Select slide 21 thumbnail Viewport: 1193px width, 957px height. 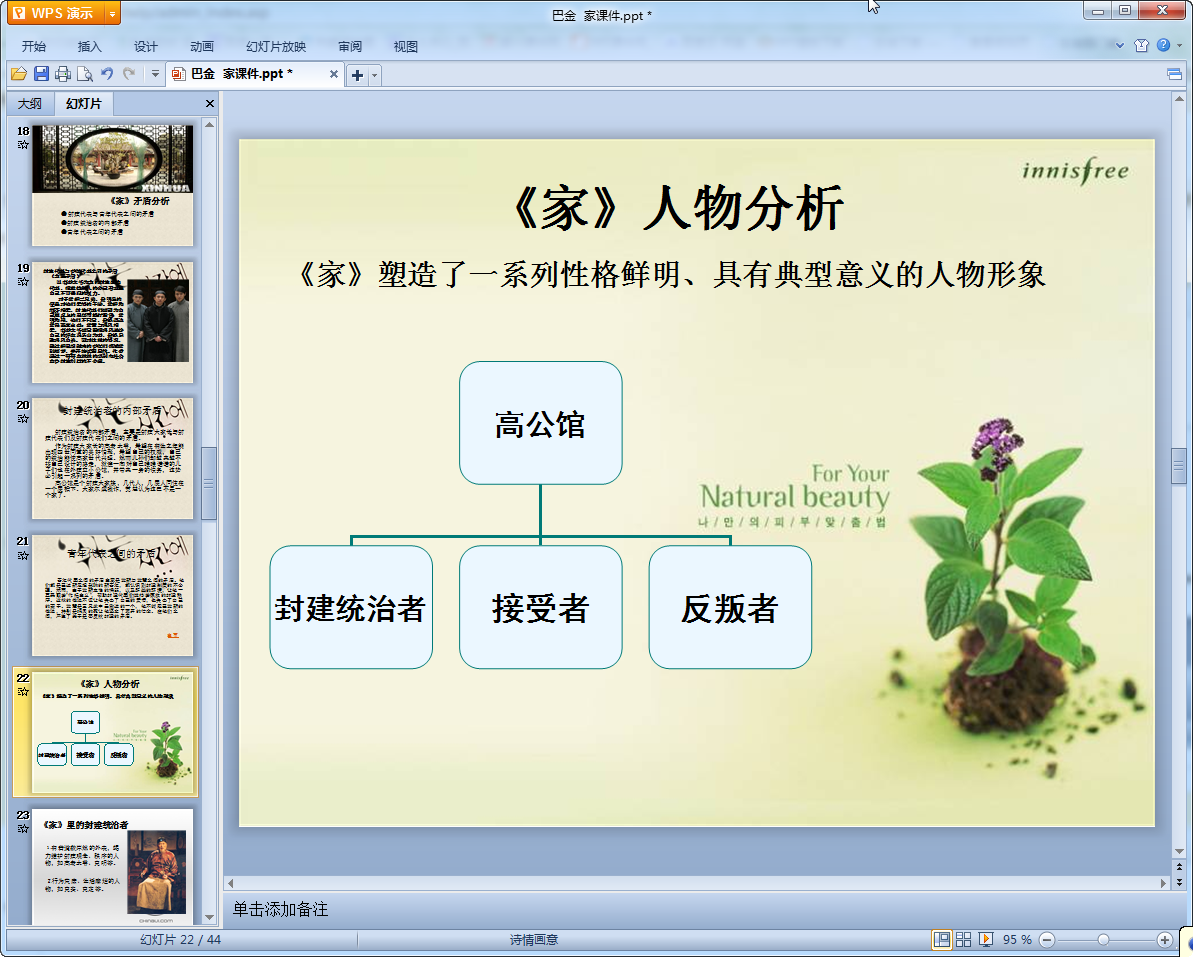tap(112, 595)
